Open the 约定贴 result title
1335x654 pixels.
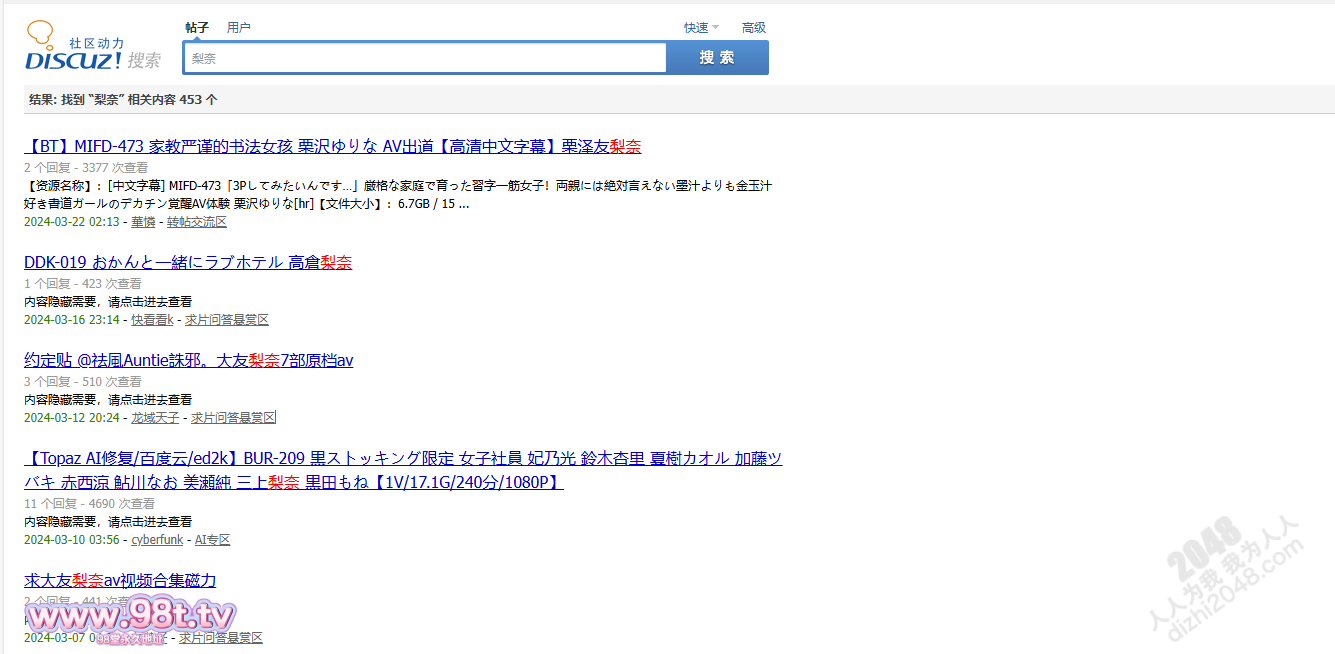pos(188,361)
